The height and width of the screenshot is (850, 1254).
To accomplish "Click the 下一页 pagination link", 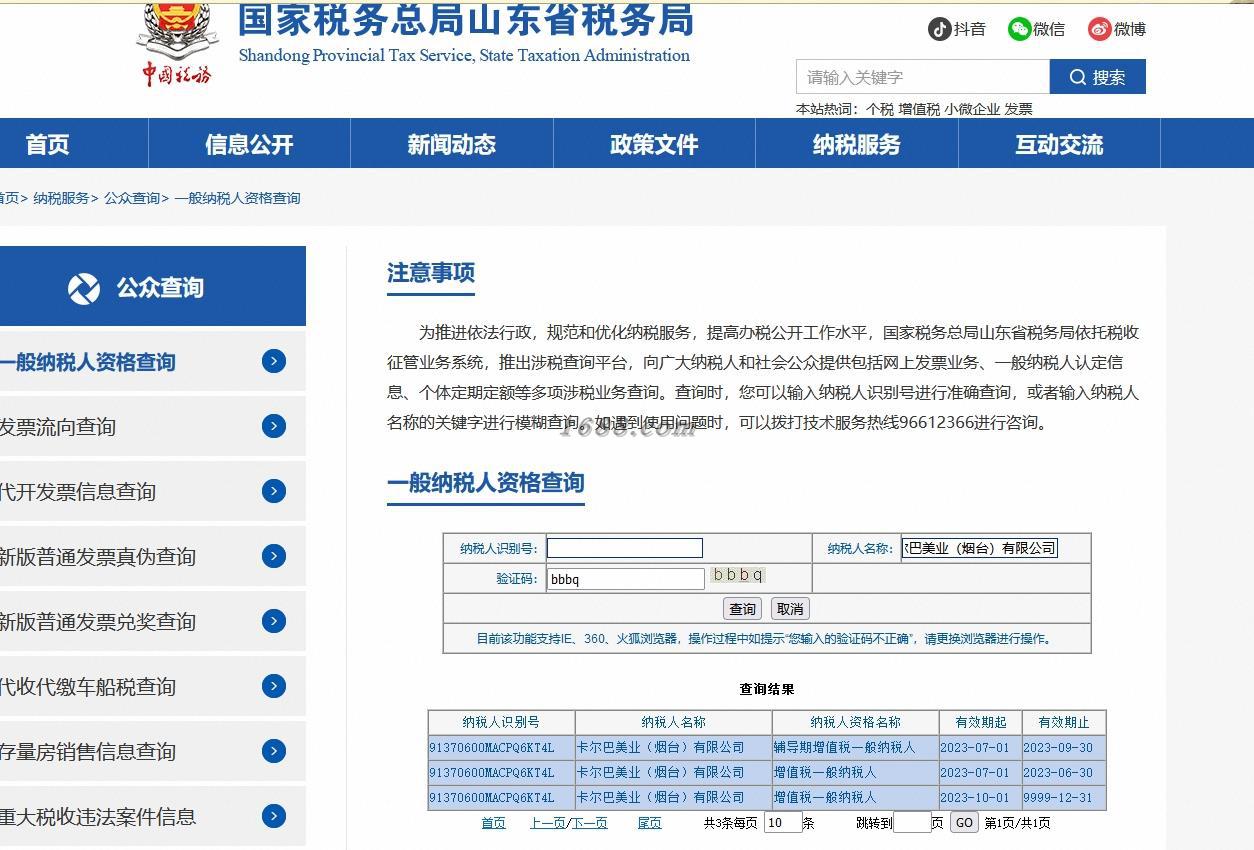I will [x=589, y=823].
